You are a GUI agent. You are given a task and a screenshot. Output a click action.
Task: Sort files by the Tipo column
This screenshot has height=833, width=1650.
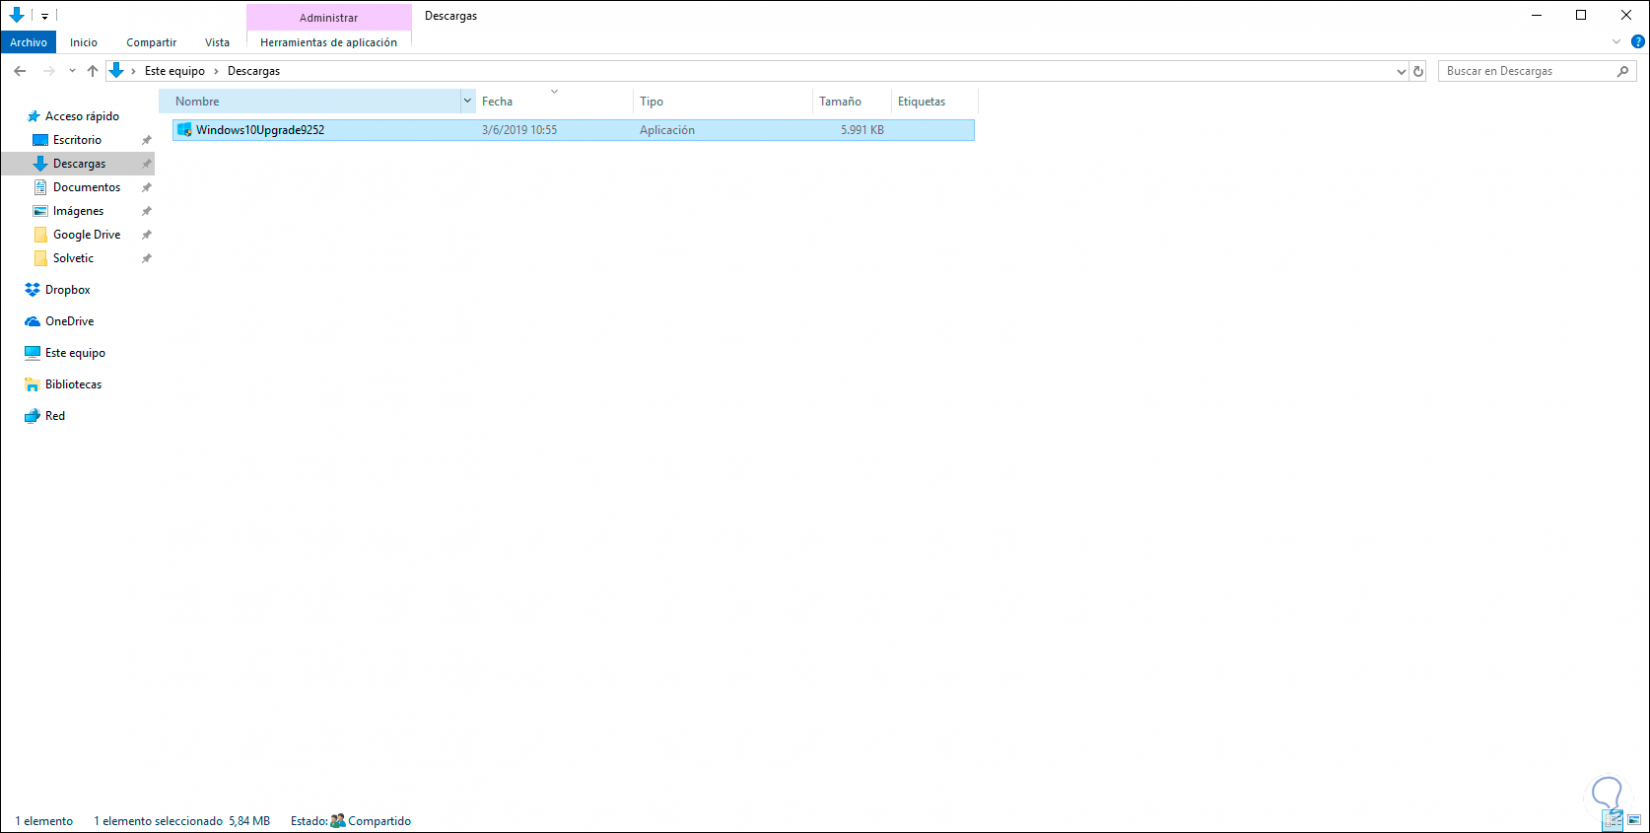(723, 101)
